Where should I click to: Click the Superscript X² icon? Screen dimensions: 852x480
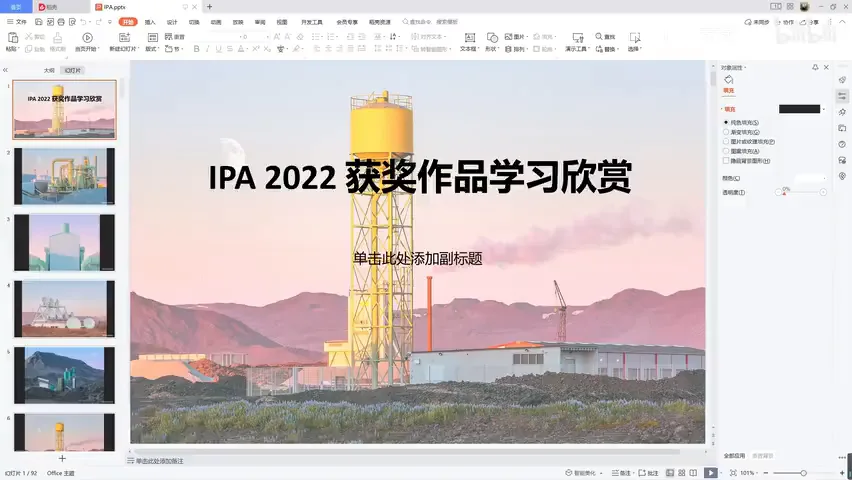tap(255, 49)
